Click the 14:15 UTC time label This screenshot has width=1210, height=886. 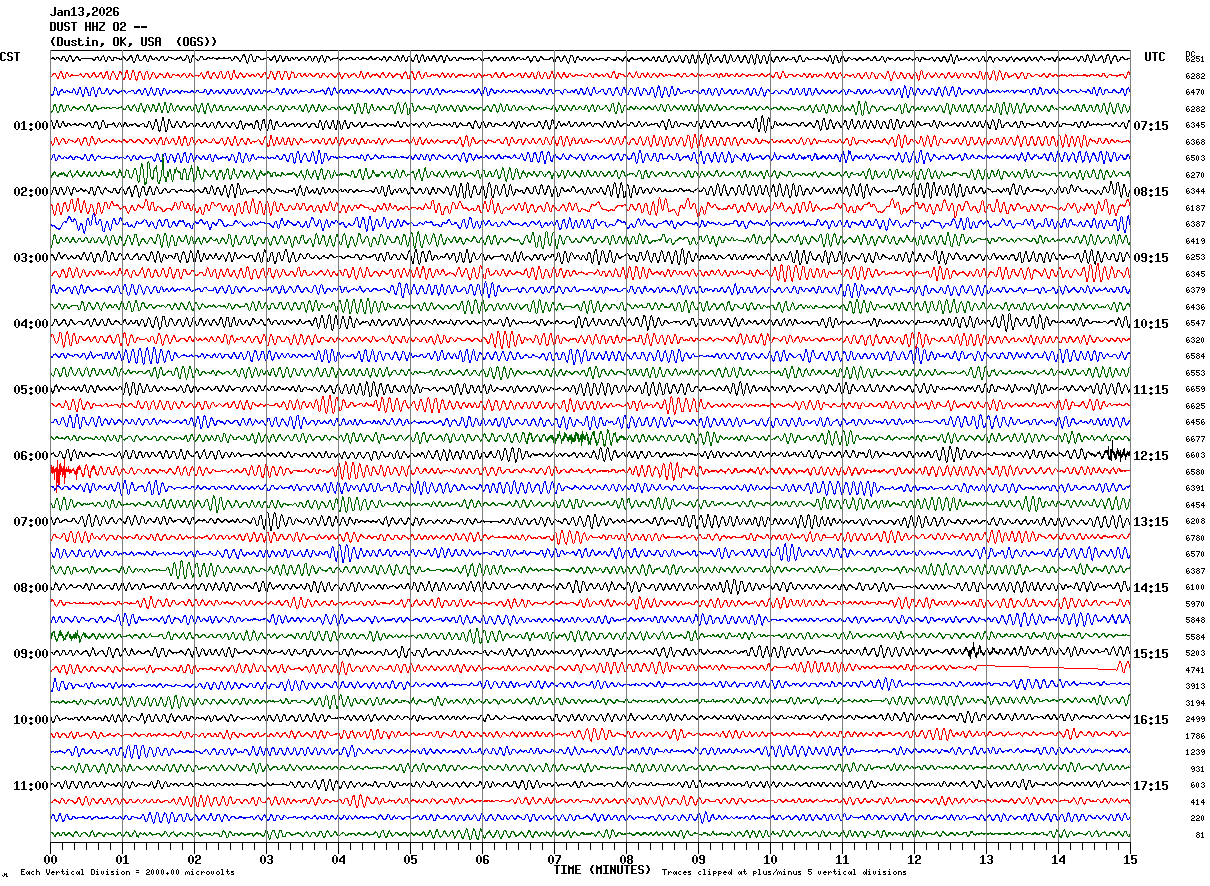1151,588
